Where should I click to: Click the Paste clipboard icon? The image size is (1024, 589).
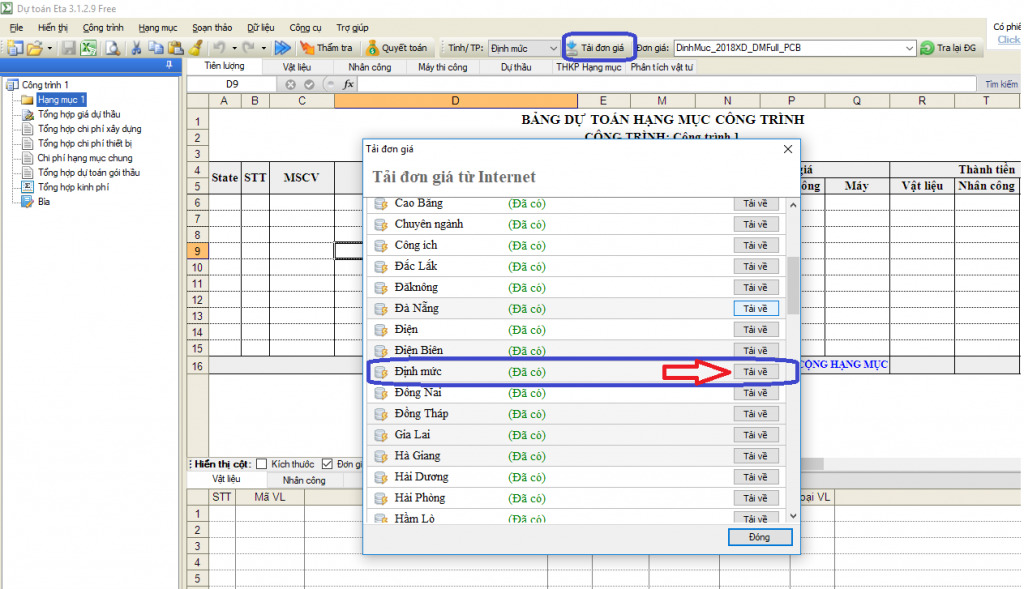point(176,47)
